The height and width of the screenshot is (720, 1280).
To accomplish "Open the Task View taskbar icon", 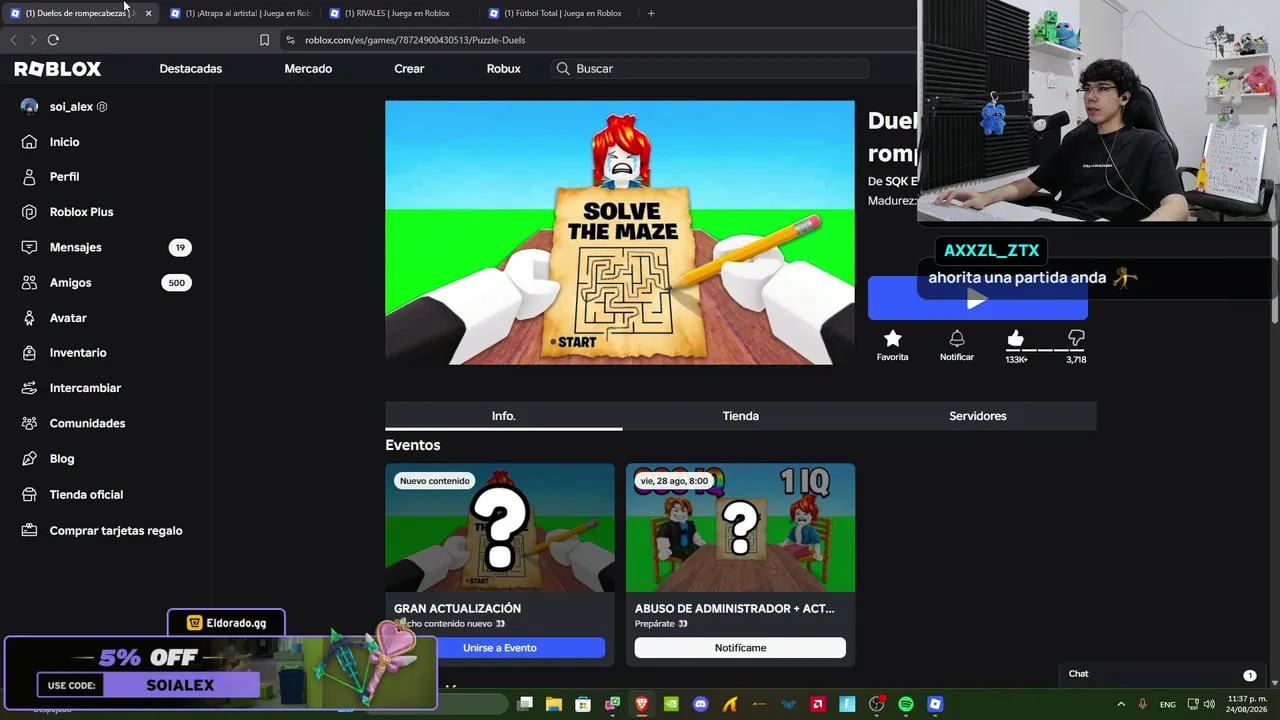I will pyautogui.click(x=525, y=704).
